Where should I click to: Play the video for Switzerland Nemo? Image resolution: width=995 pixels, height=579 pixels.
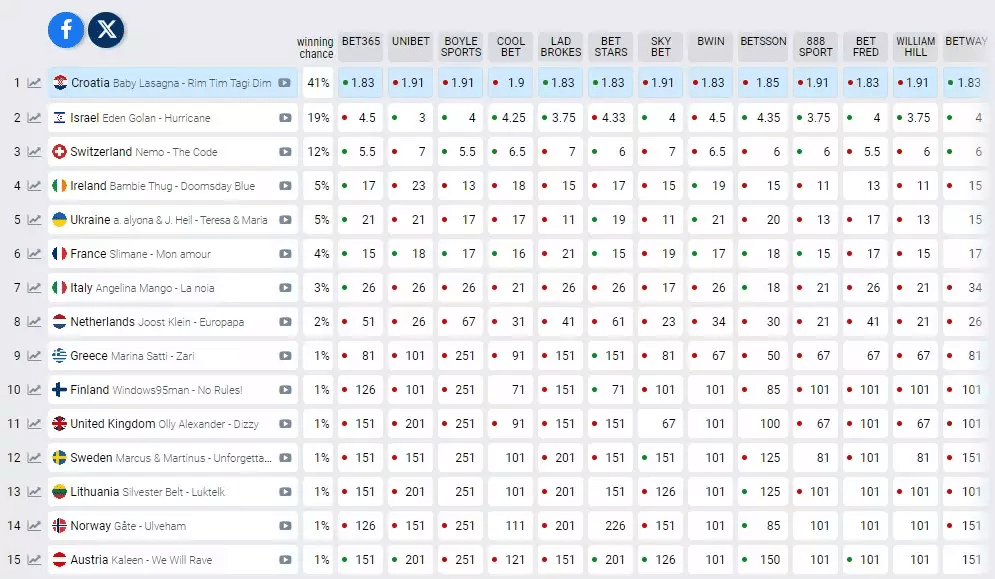click(x=285, y=152)
